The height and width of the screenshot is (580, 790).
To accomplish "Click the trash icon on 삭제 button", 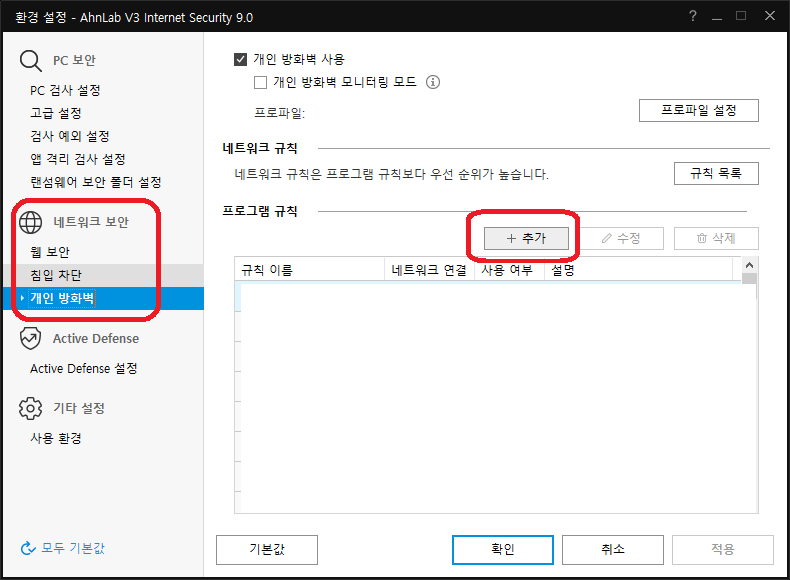I will [701, 238].
